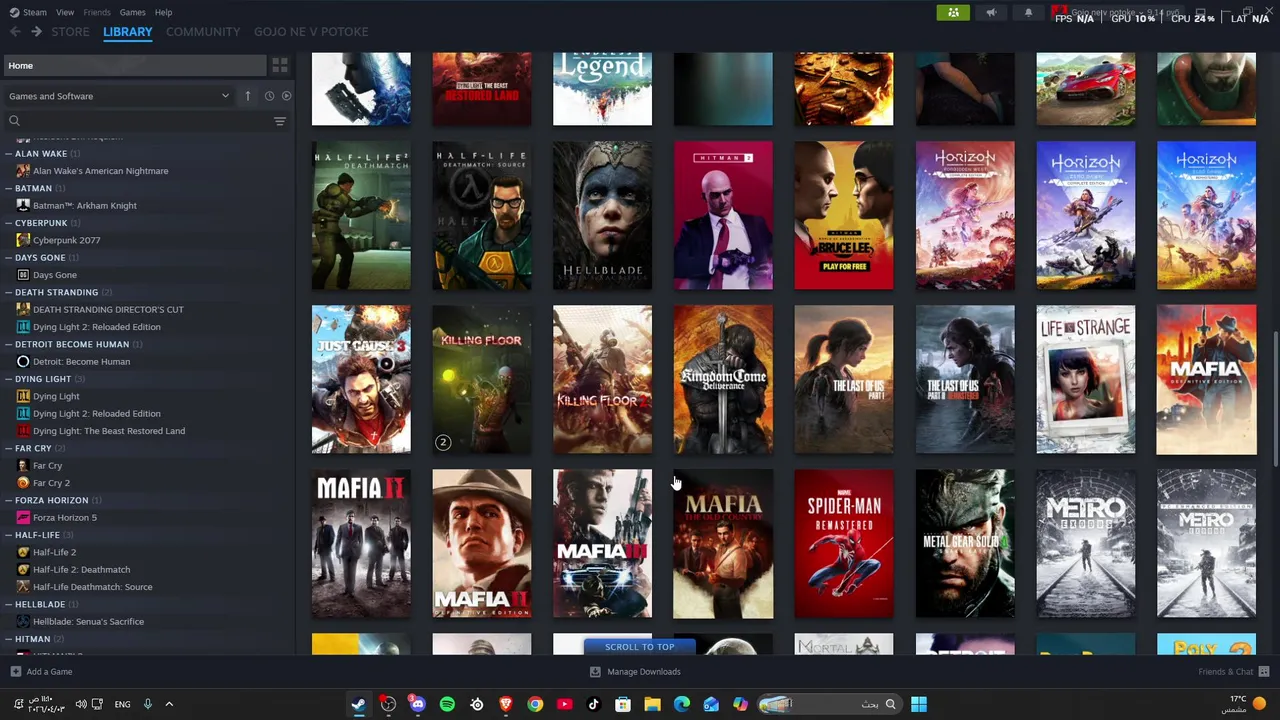Switch to grid collections view icon
1280x720 pixels.
click(x=280, y=65)
